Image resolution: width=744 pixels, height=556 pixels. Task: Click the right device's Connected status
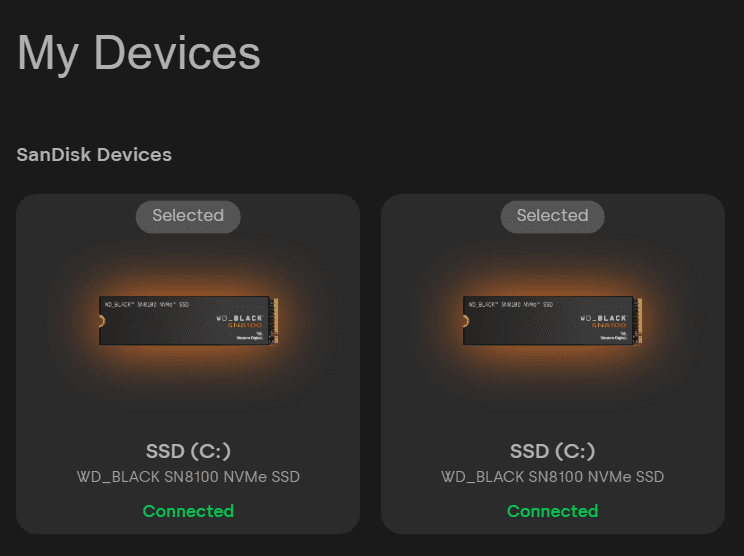552,511
